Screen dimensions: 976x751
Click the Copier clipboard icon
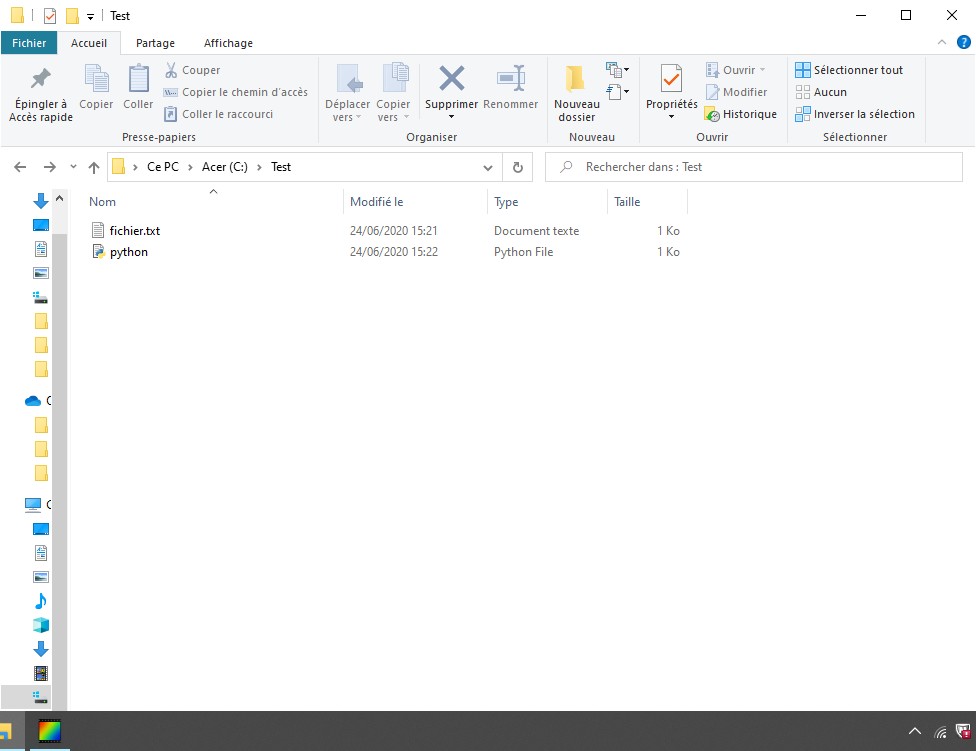pos(96,80)
